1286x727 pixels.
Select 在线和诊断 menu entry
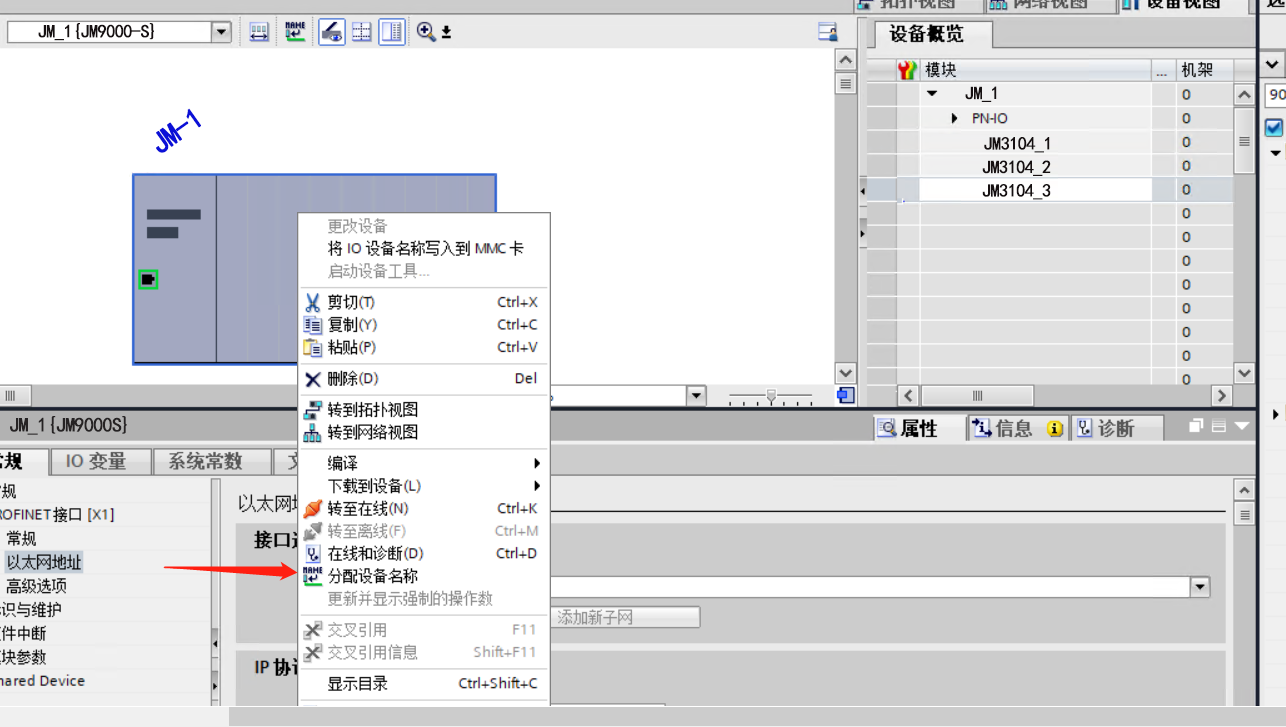[x=424, y=554]
